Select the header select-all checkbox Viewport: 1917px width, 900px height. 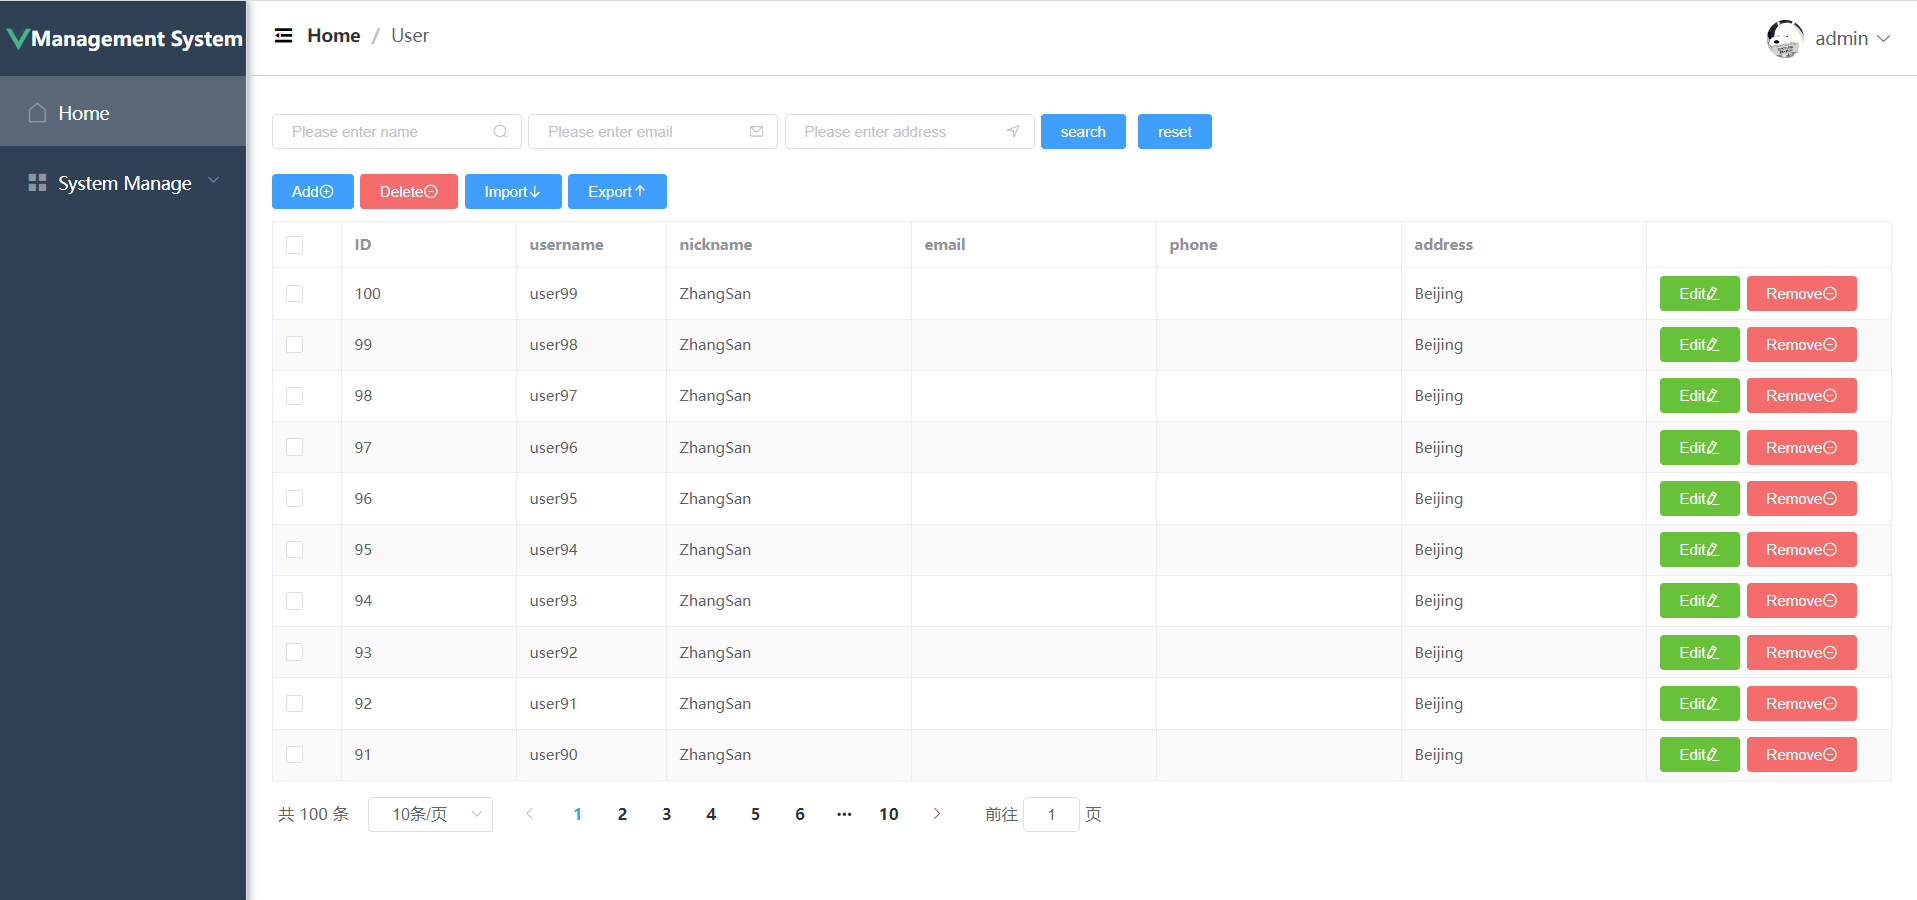[294, 245]
